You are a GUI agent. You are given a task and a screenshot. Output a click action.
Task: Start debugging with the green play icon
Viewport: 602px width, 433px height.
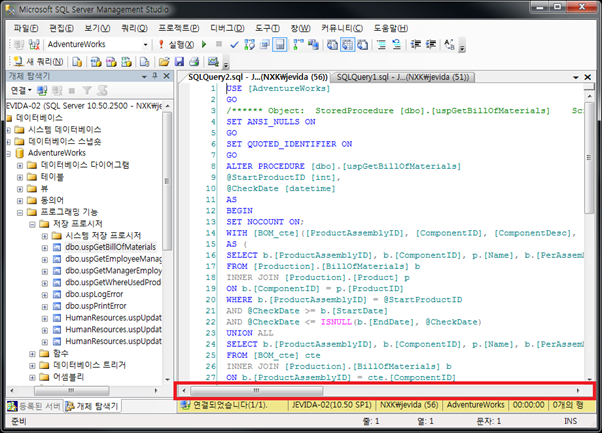[204, 45]
